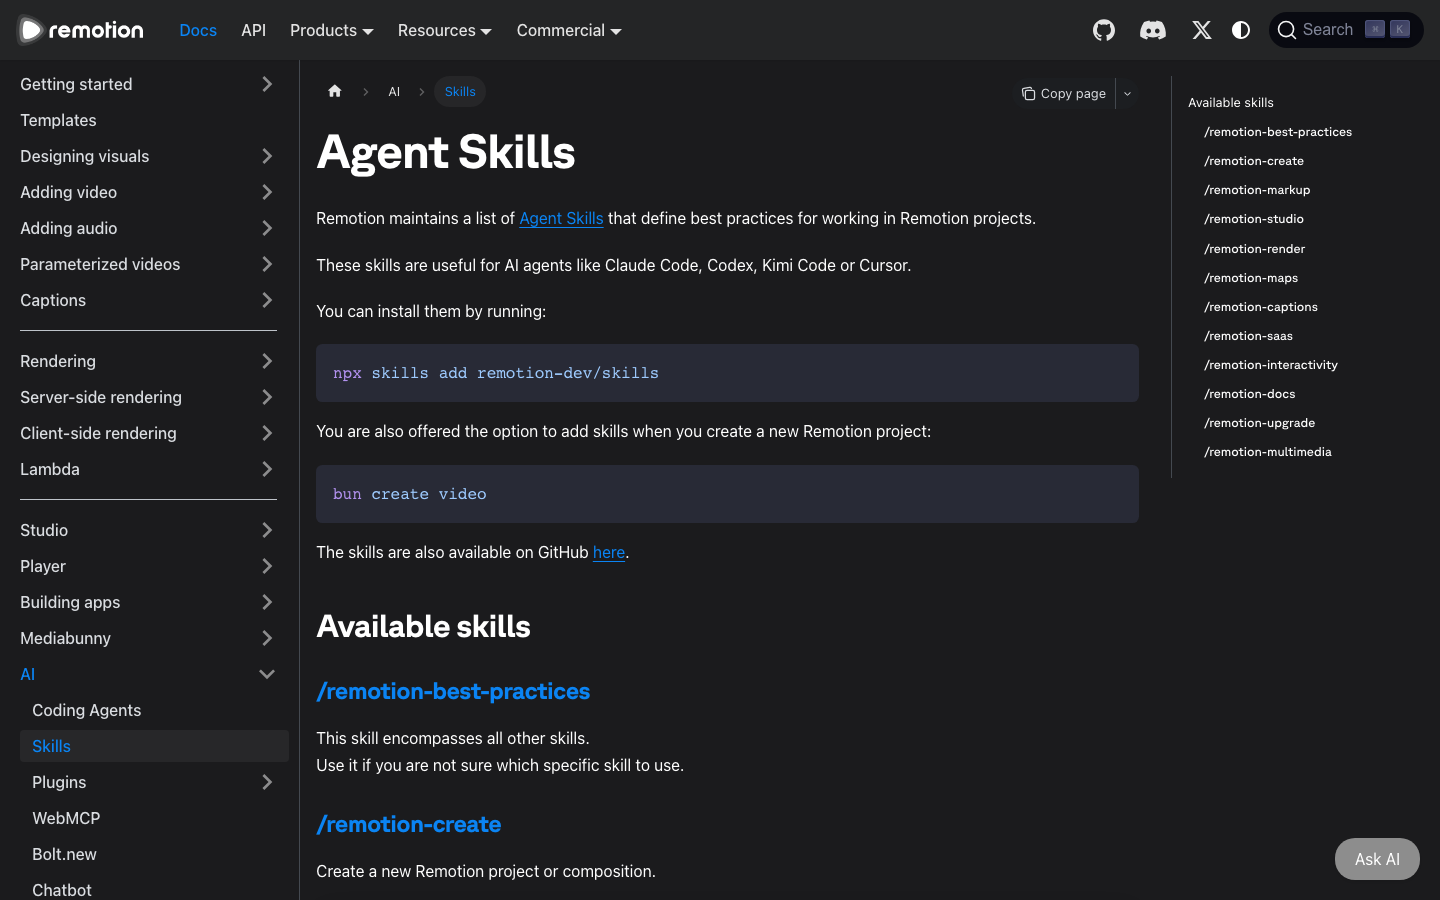Open the Discord icon link
The width and height of the screenshot is (1440, 900).
[1153, 30]
